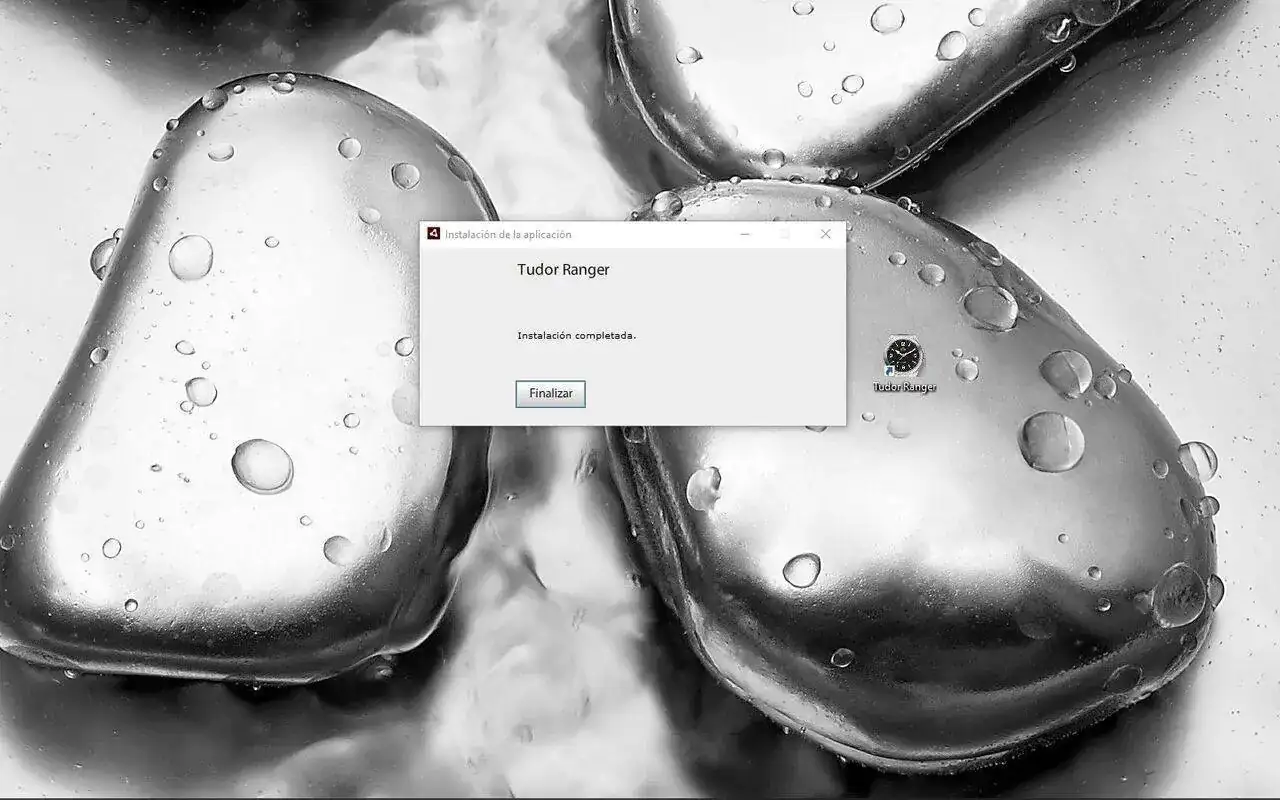Click the Adobe AIR icon in title bar
Screen dimensions: 1280x800
(x=433, y=234)
